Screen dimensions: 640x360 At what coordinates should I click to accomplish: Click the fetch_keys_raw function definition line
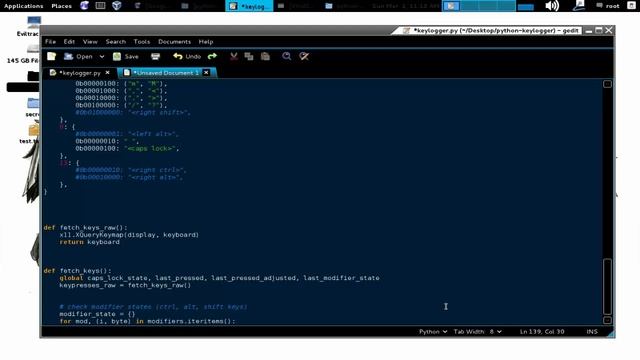coord(85,227)
